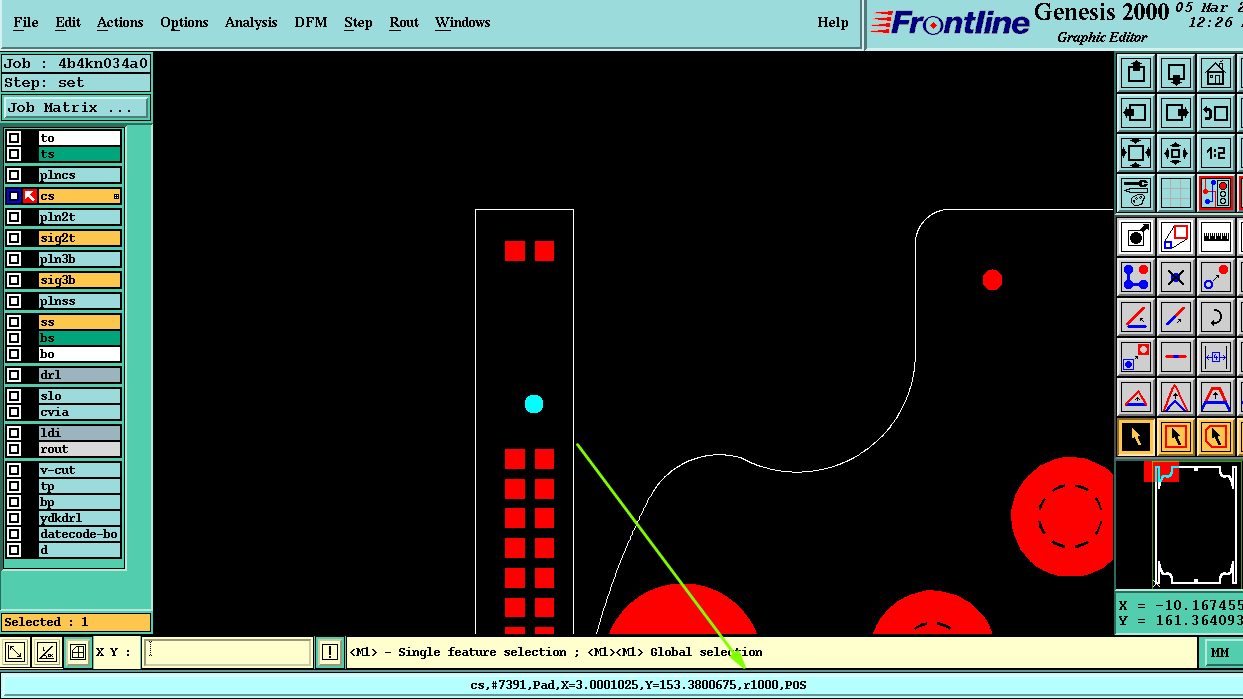Image resolution: width=1243 pixels, height=699 pixels.
Task: Click the pan up view icon
Action: [1136, 72]
